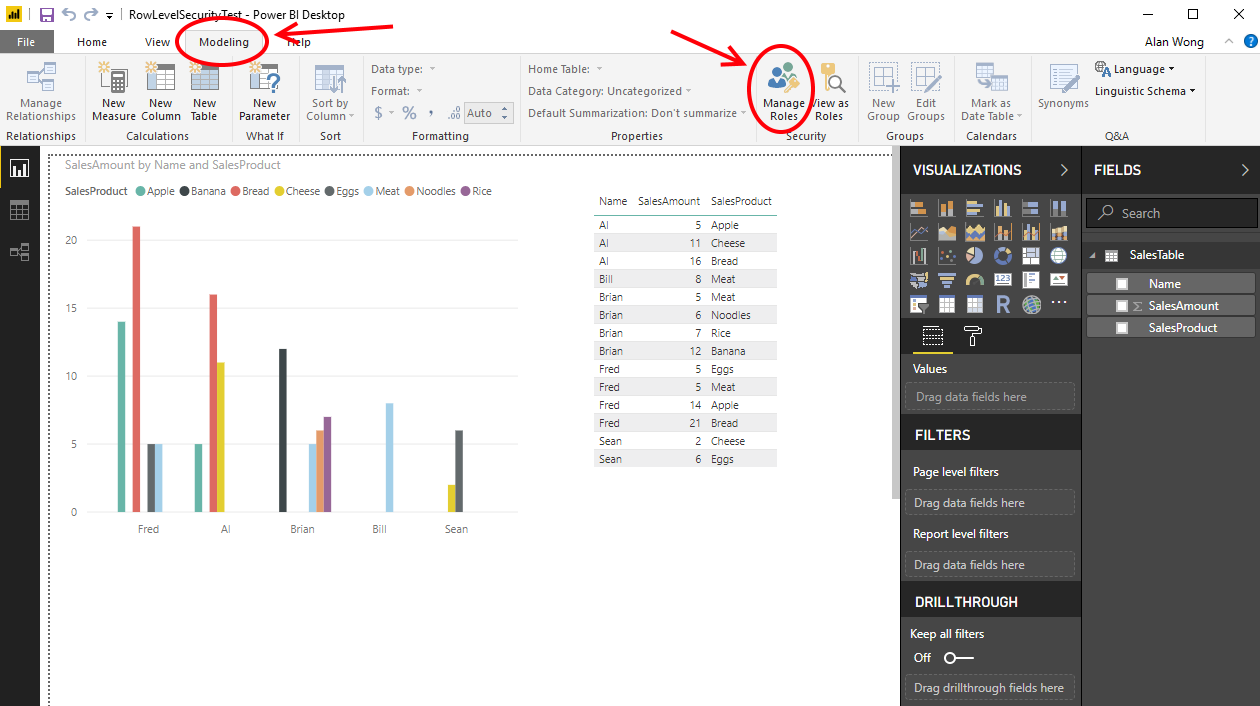Click the currency dollar format button
This screenshot has height=706, width=1260.
(x=379, y=113)
